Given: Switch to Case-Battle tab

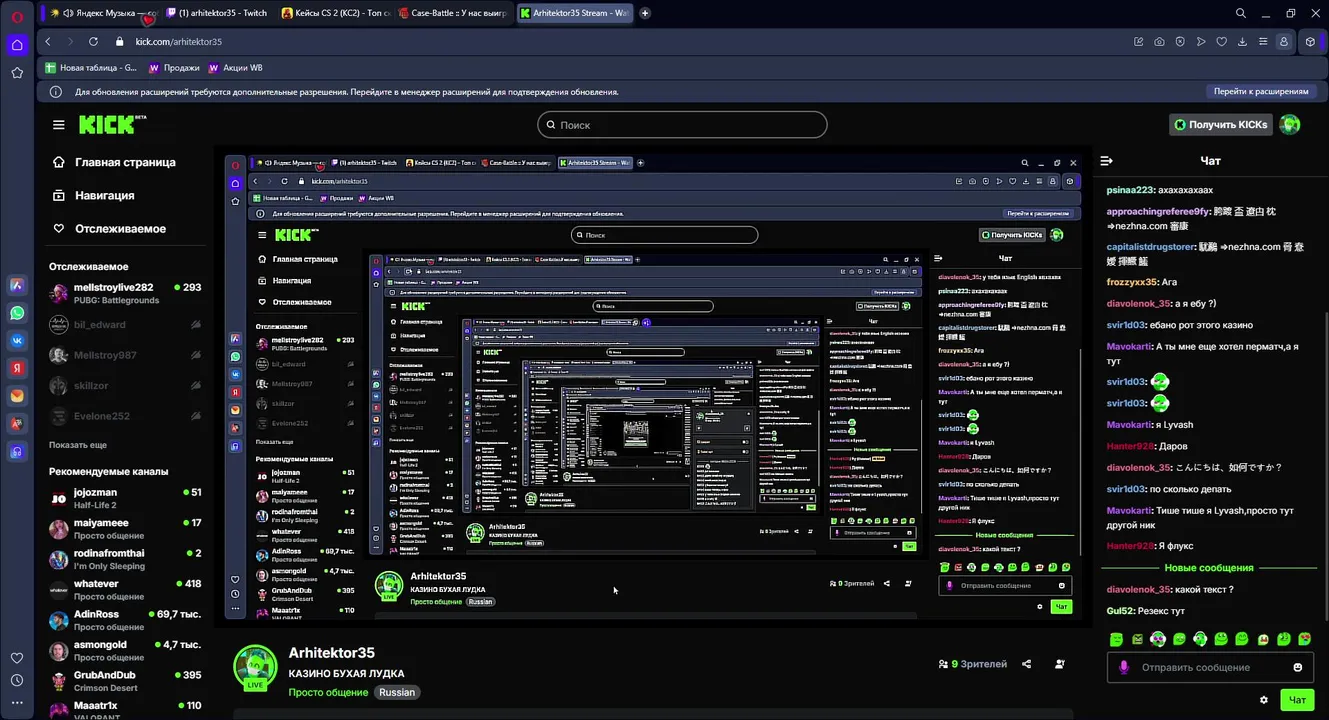Looking at the screenshot, I should pyautogui.click(x=452, y=13).
